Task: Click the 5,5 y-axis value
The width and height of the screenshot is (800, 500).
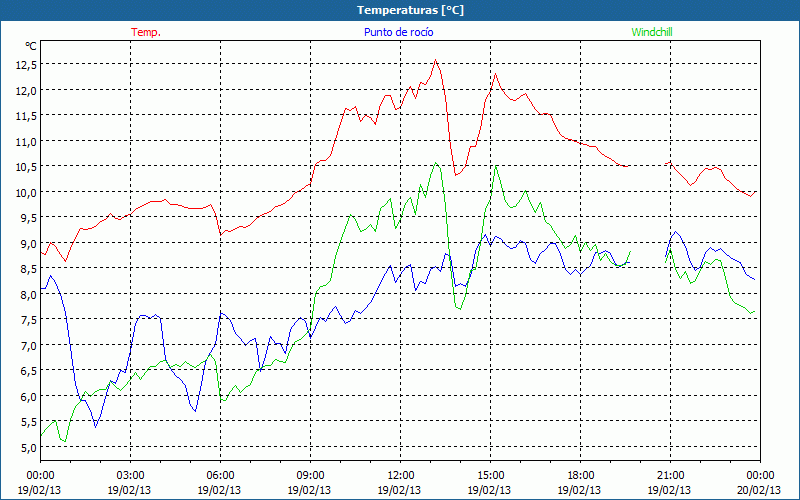Action: coord(29,422)
